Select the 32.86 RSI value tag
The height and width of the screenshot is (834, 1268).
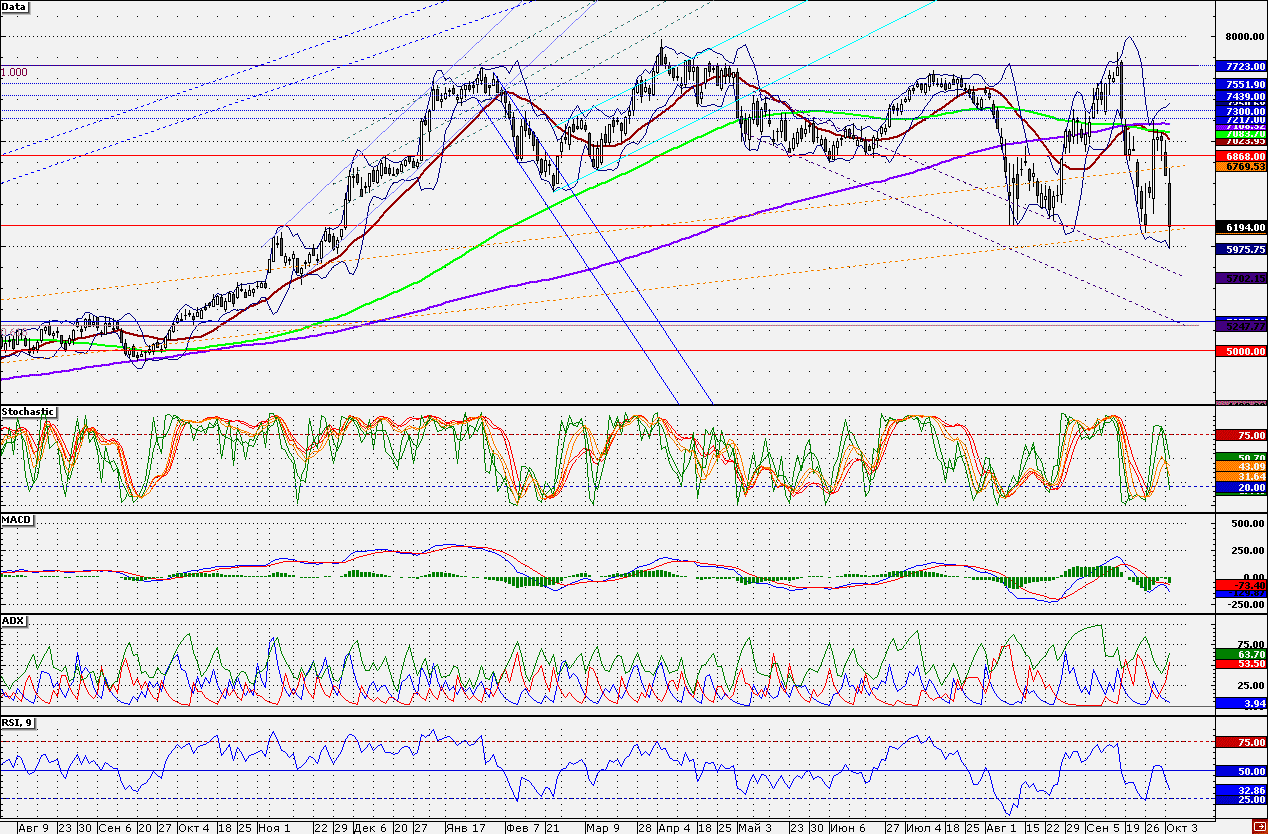1241,790
